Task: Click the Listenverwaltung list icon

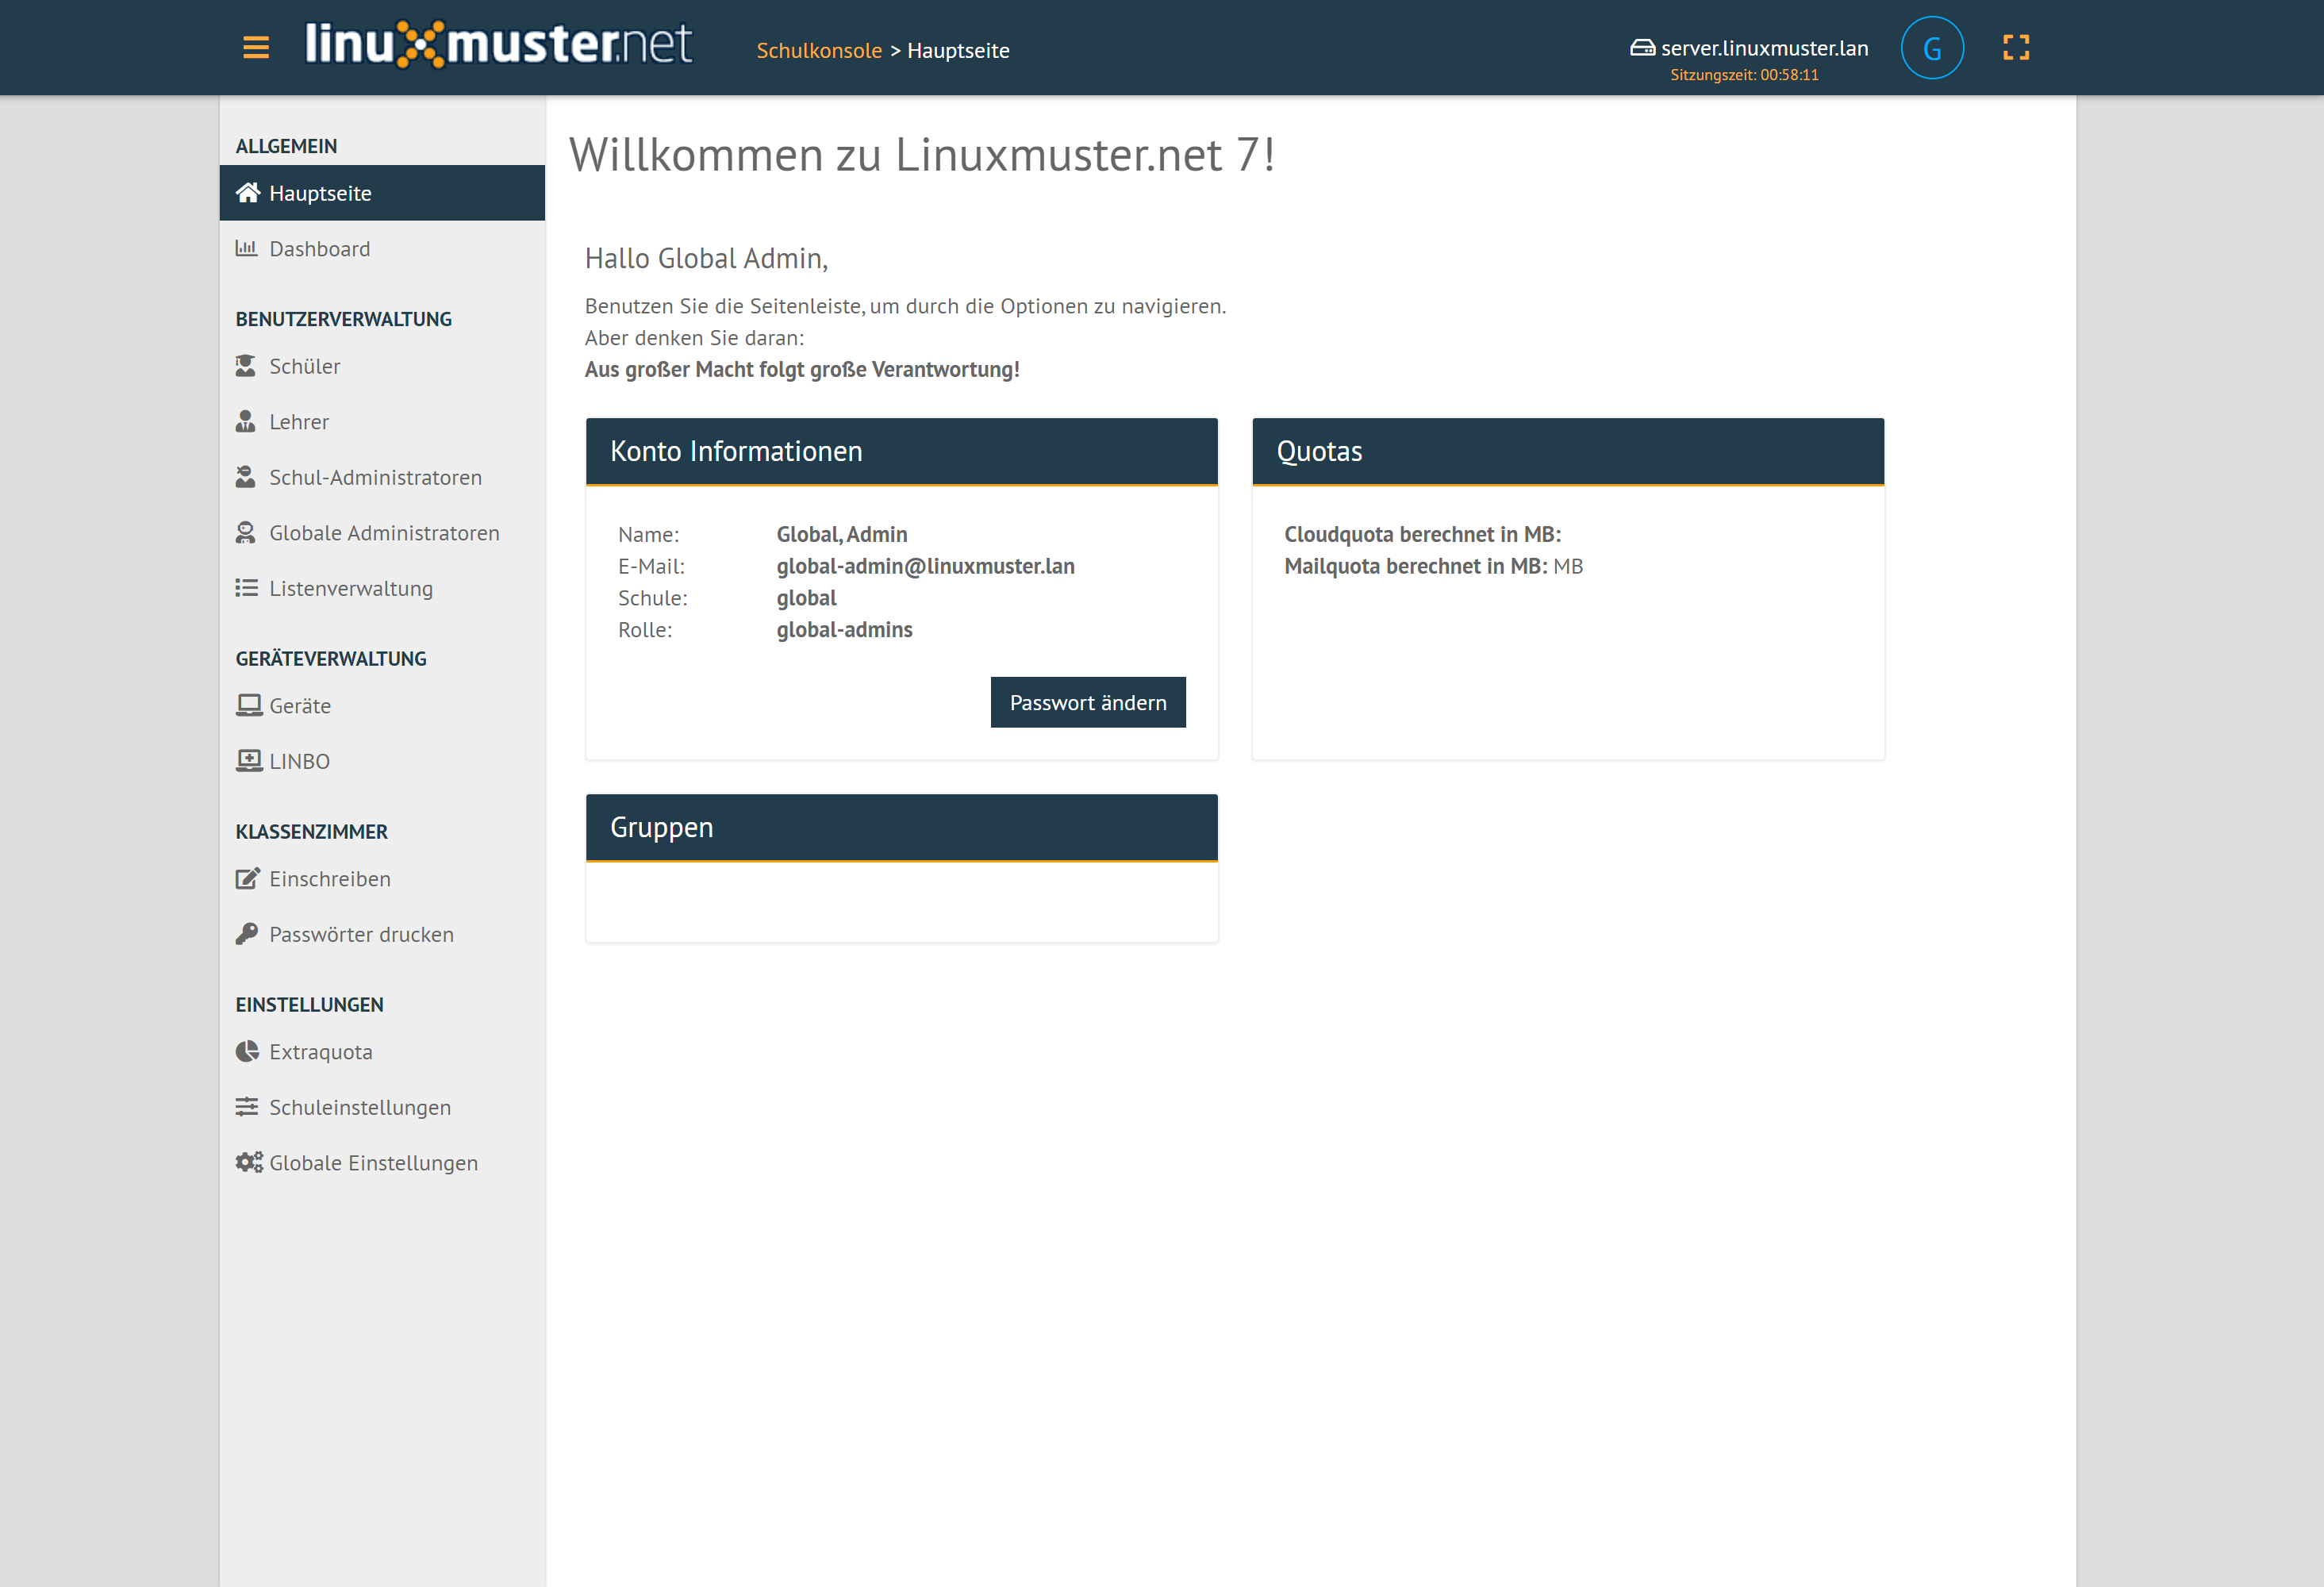Action: pyautogui.click(x=246, y=588)
